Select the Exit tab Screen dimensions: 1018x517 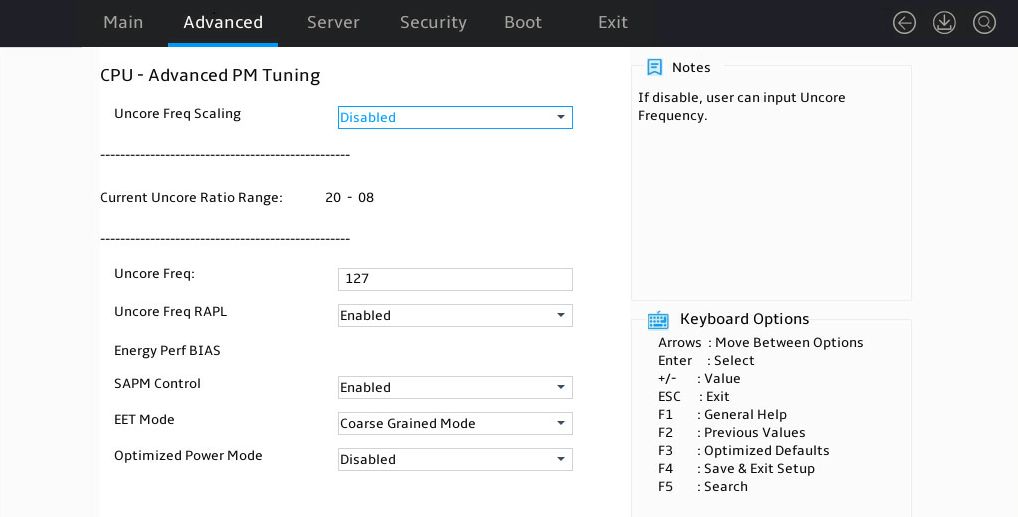tap(613, 23)
